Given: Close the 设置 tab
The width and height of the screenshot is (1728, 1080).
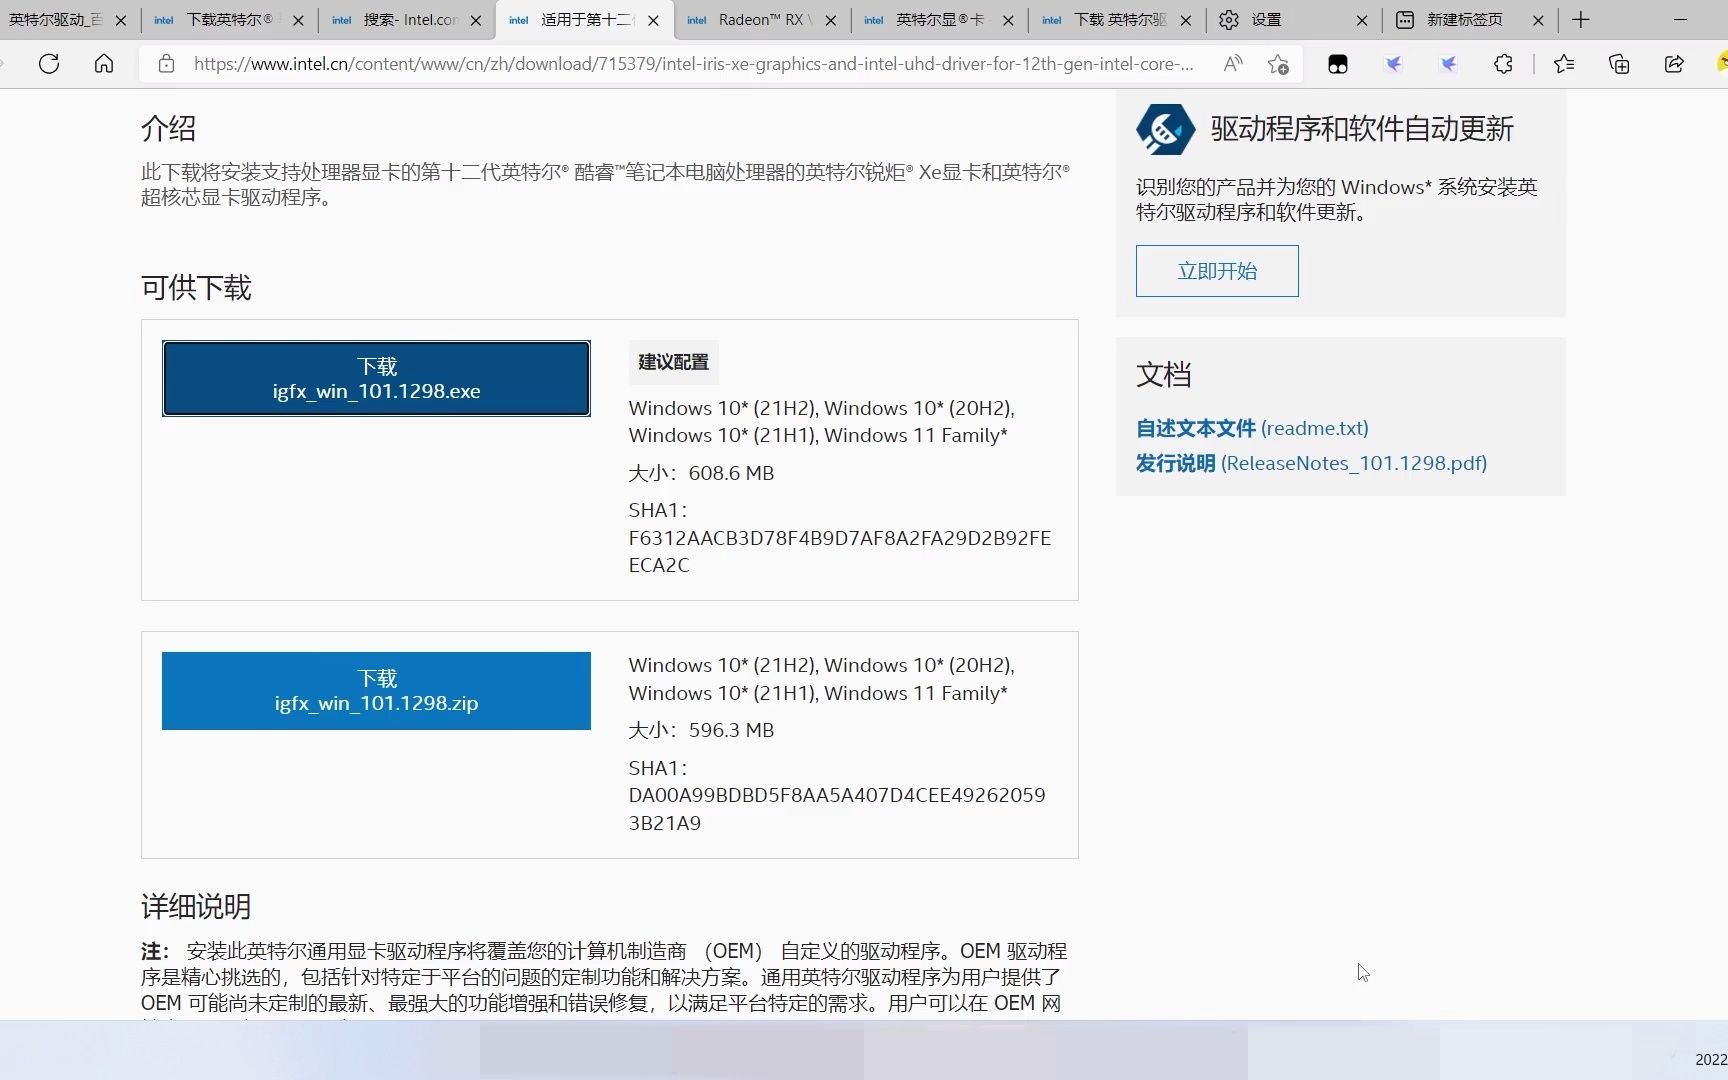Looking at the screenshot, I should pyautogui.click(x=1362, y=20).
